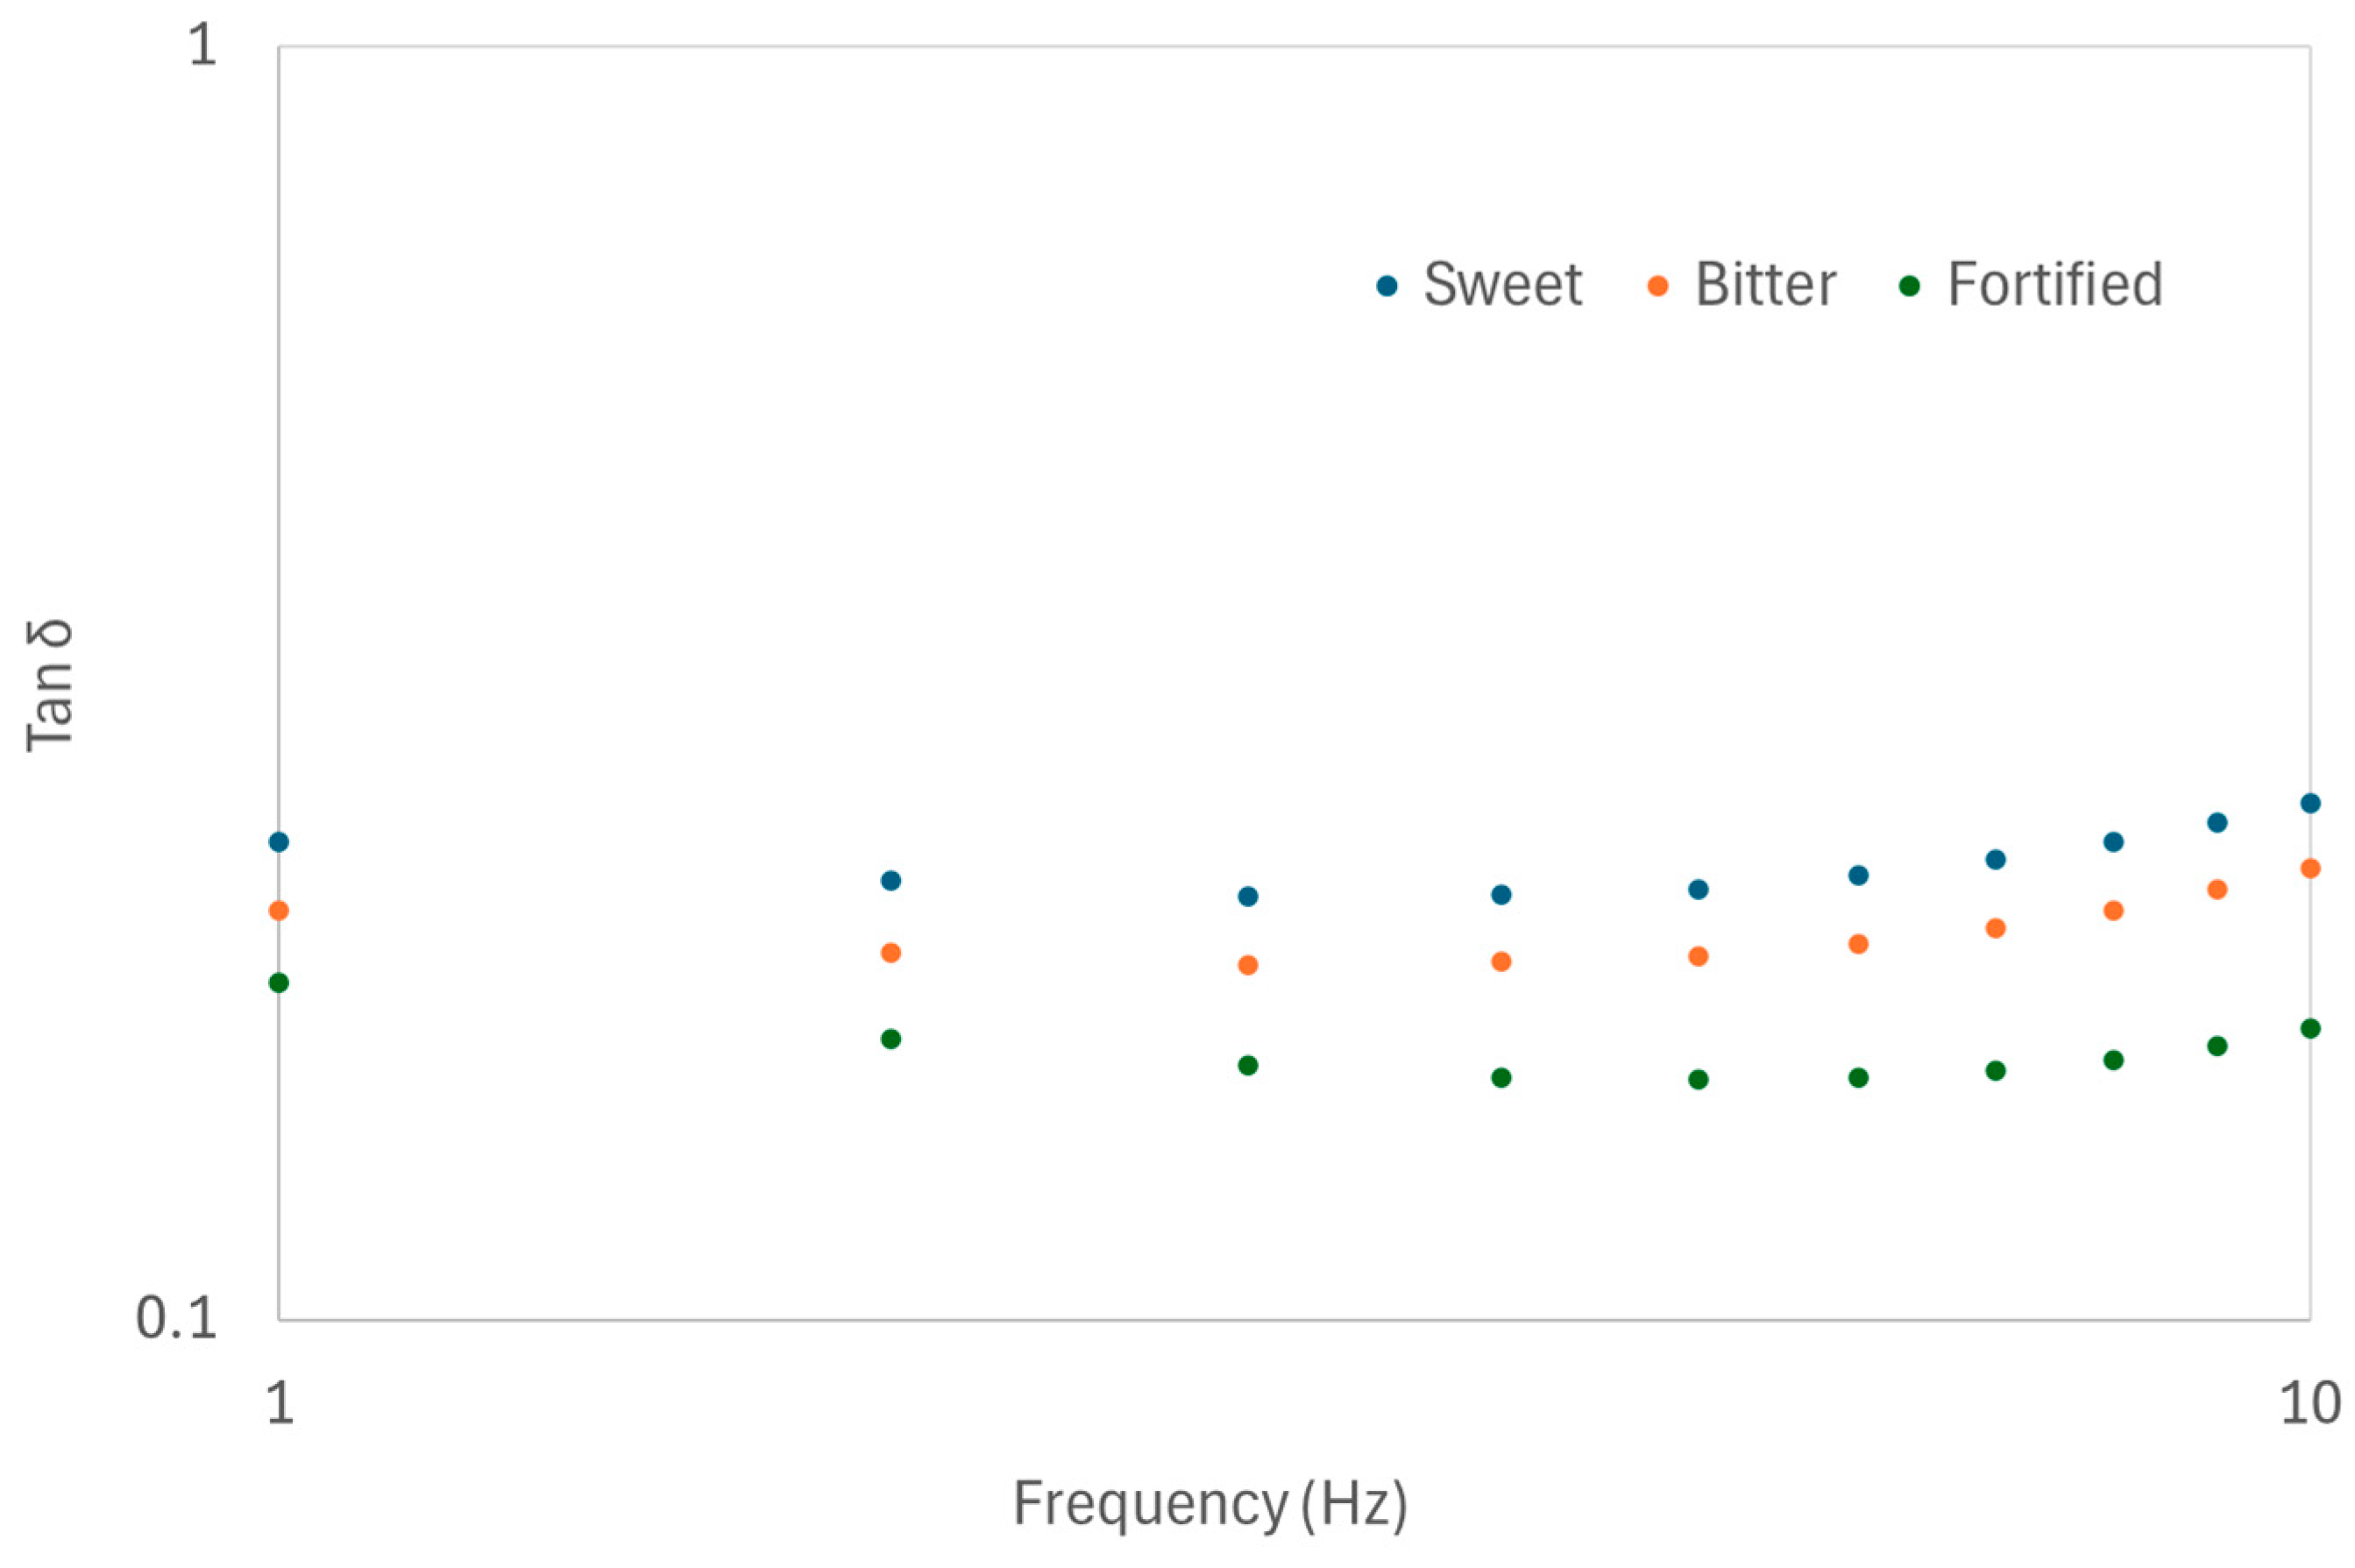This screenshot has width=2355, height=1568.
Task: Select the Bitter data point at 1 Hz
Action: 279,910
